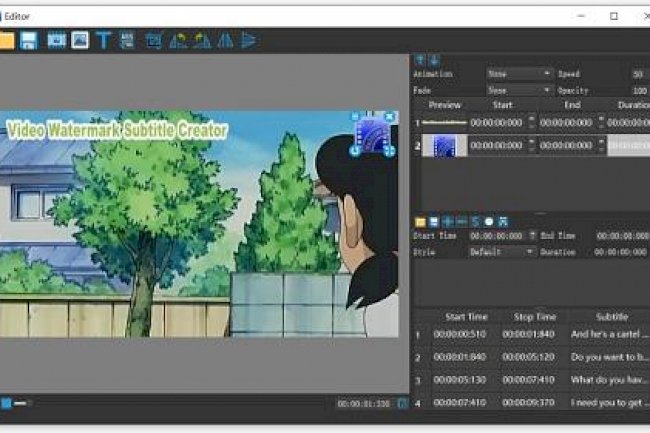
Task: Click the End time stepper of watermark row 2
Action: [x=601, y=145]
